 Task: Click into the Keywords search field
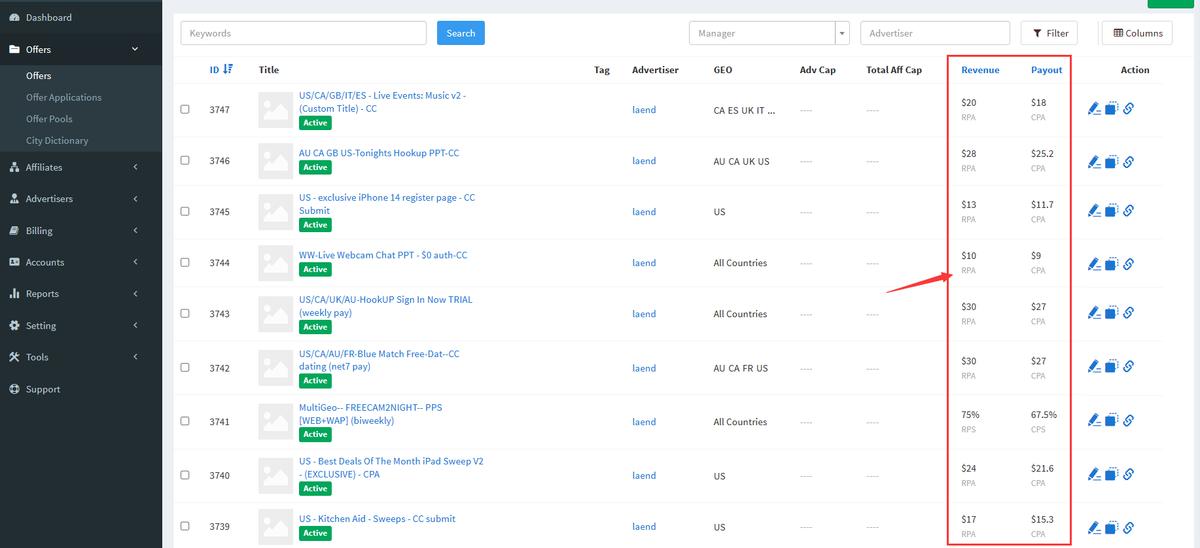tap(303, 33)
